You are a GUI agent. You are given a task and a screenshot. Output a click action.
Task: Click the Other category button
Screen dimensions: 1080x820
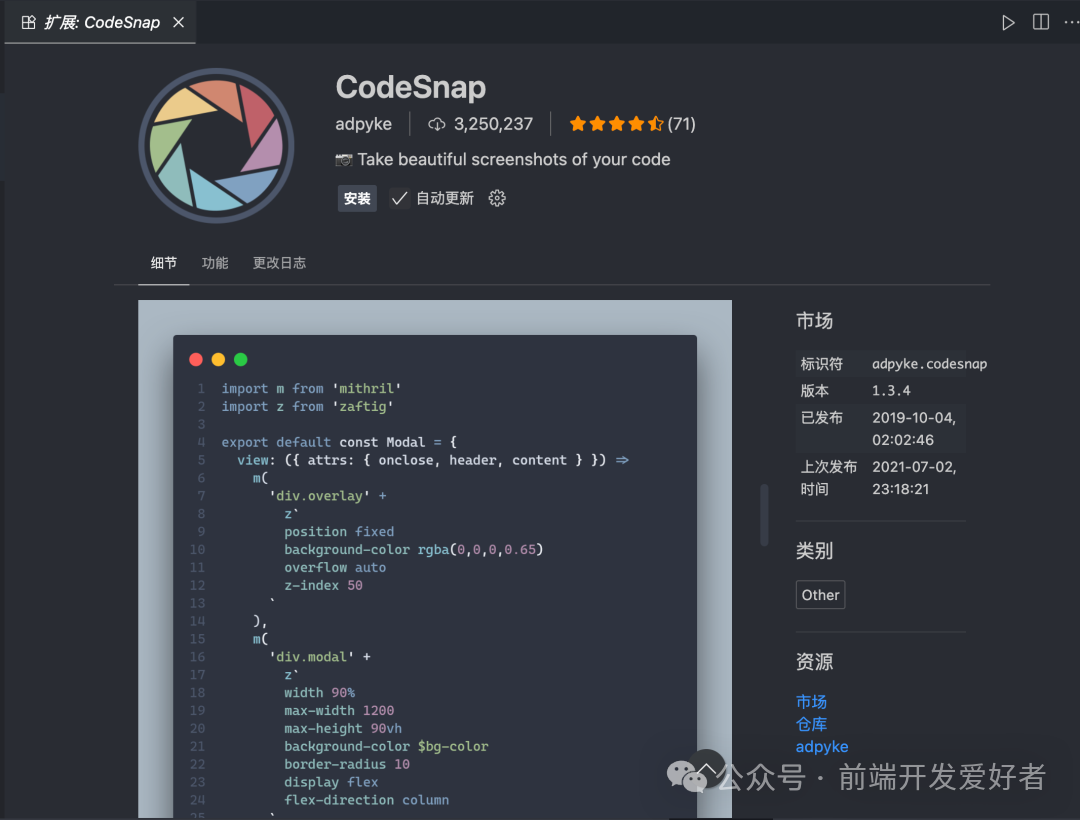(820, 594)
